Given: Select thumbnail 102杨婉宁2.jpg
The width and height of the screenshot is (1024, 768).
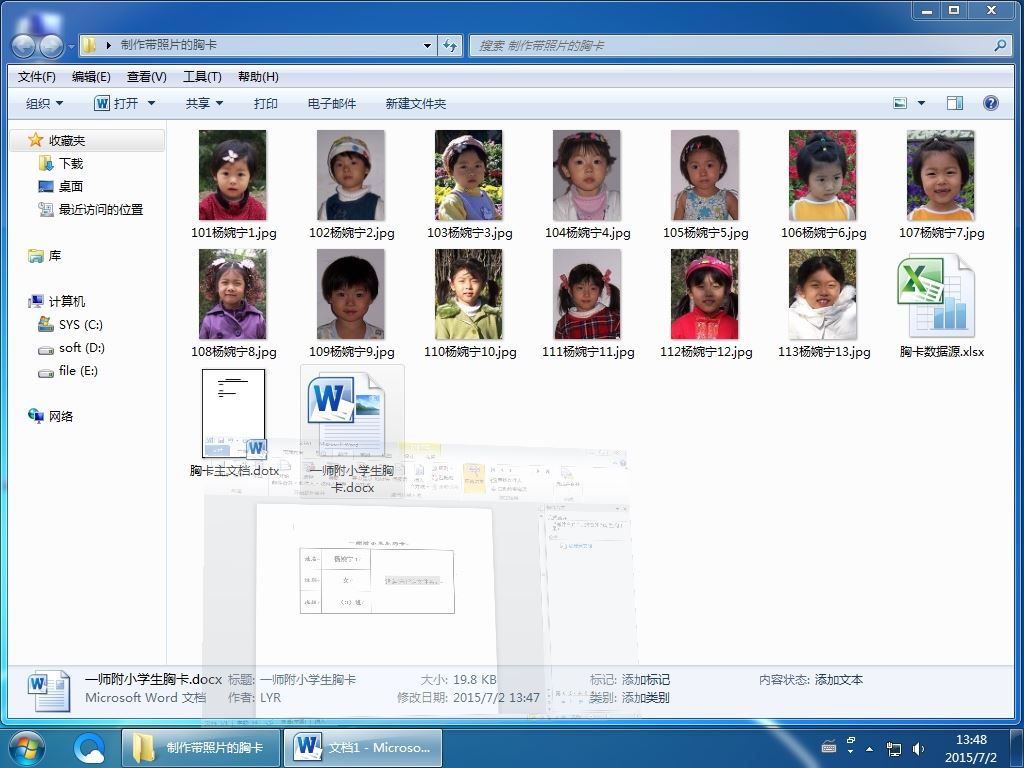Looking at the screenshot, I should [351, 175].
